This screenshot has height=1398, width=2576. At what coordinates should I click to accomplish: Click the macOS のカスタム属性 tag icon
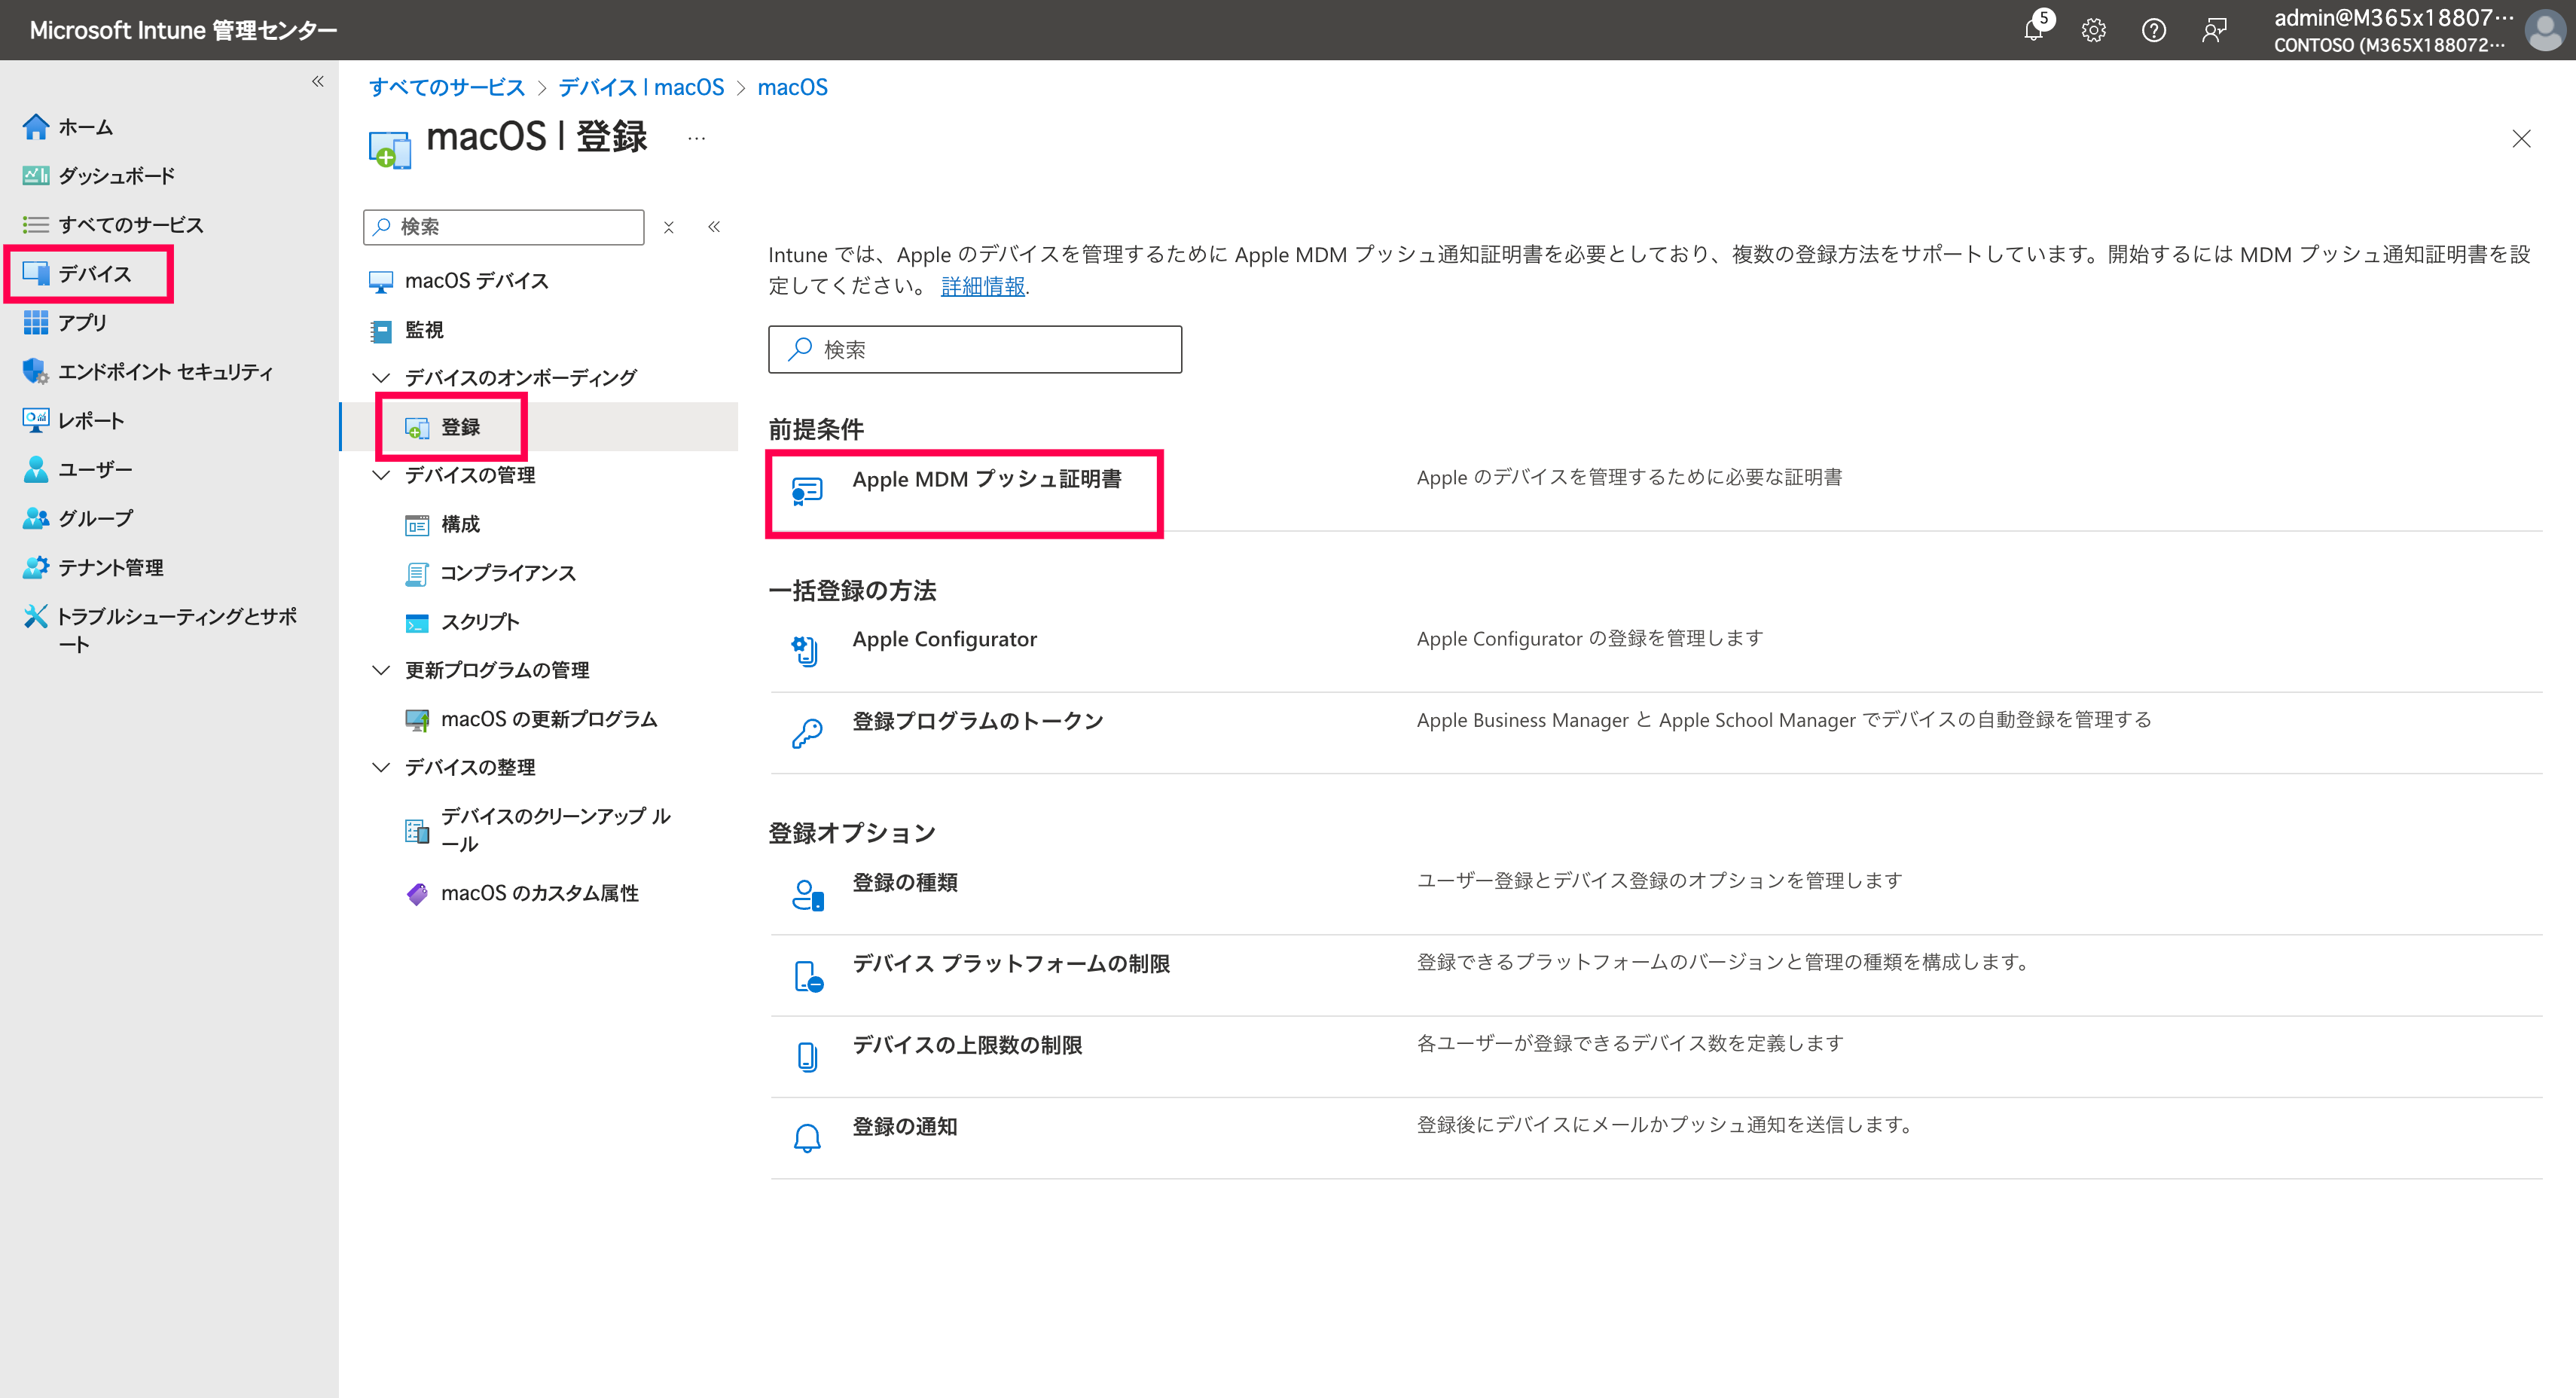[417, 893]
